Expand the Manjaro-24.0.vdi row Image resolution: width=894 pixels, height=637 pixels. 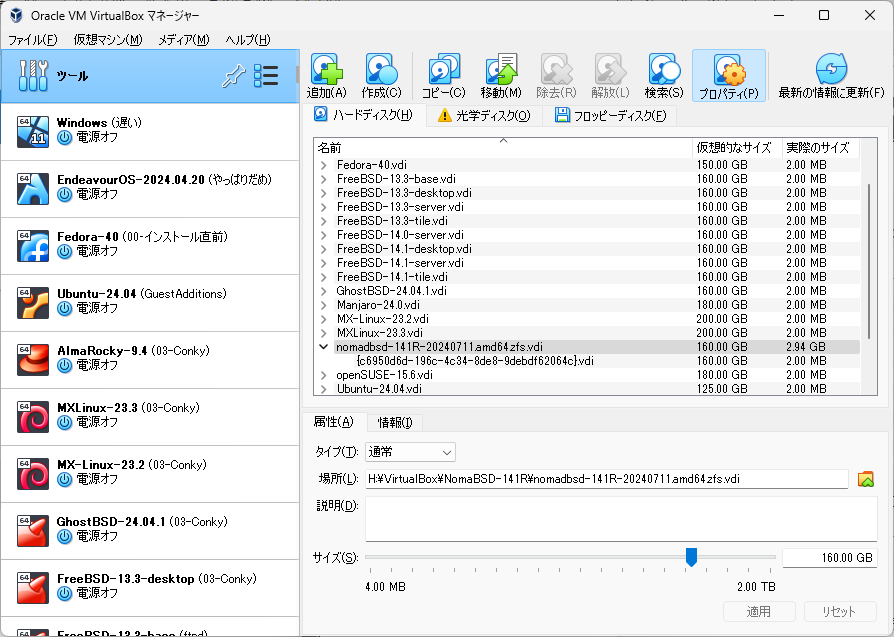[x=324, y=305]
